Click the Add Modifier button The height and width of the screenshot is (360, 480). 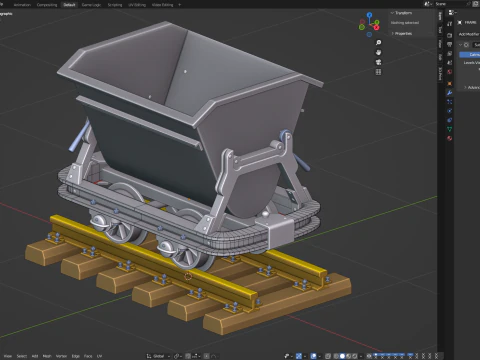point(469,34)
